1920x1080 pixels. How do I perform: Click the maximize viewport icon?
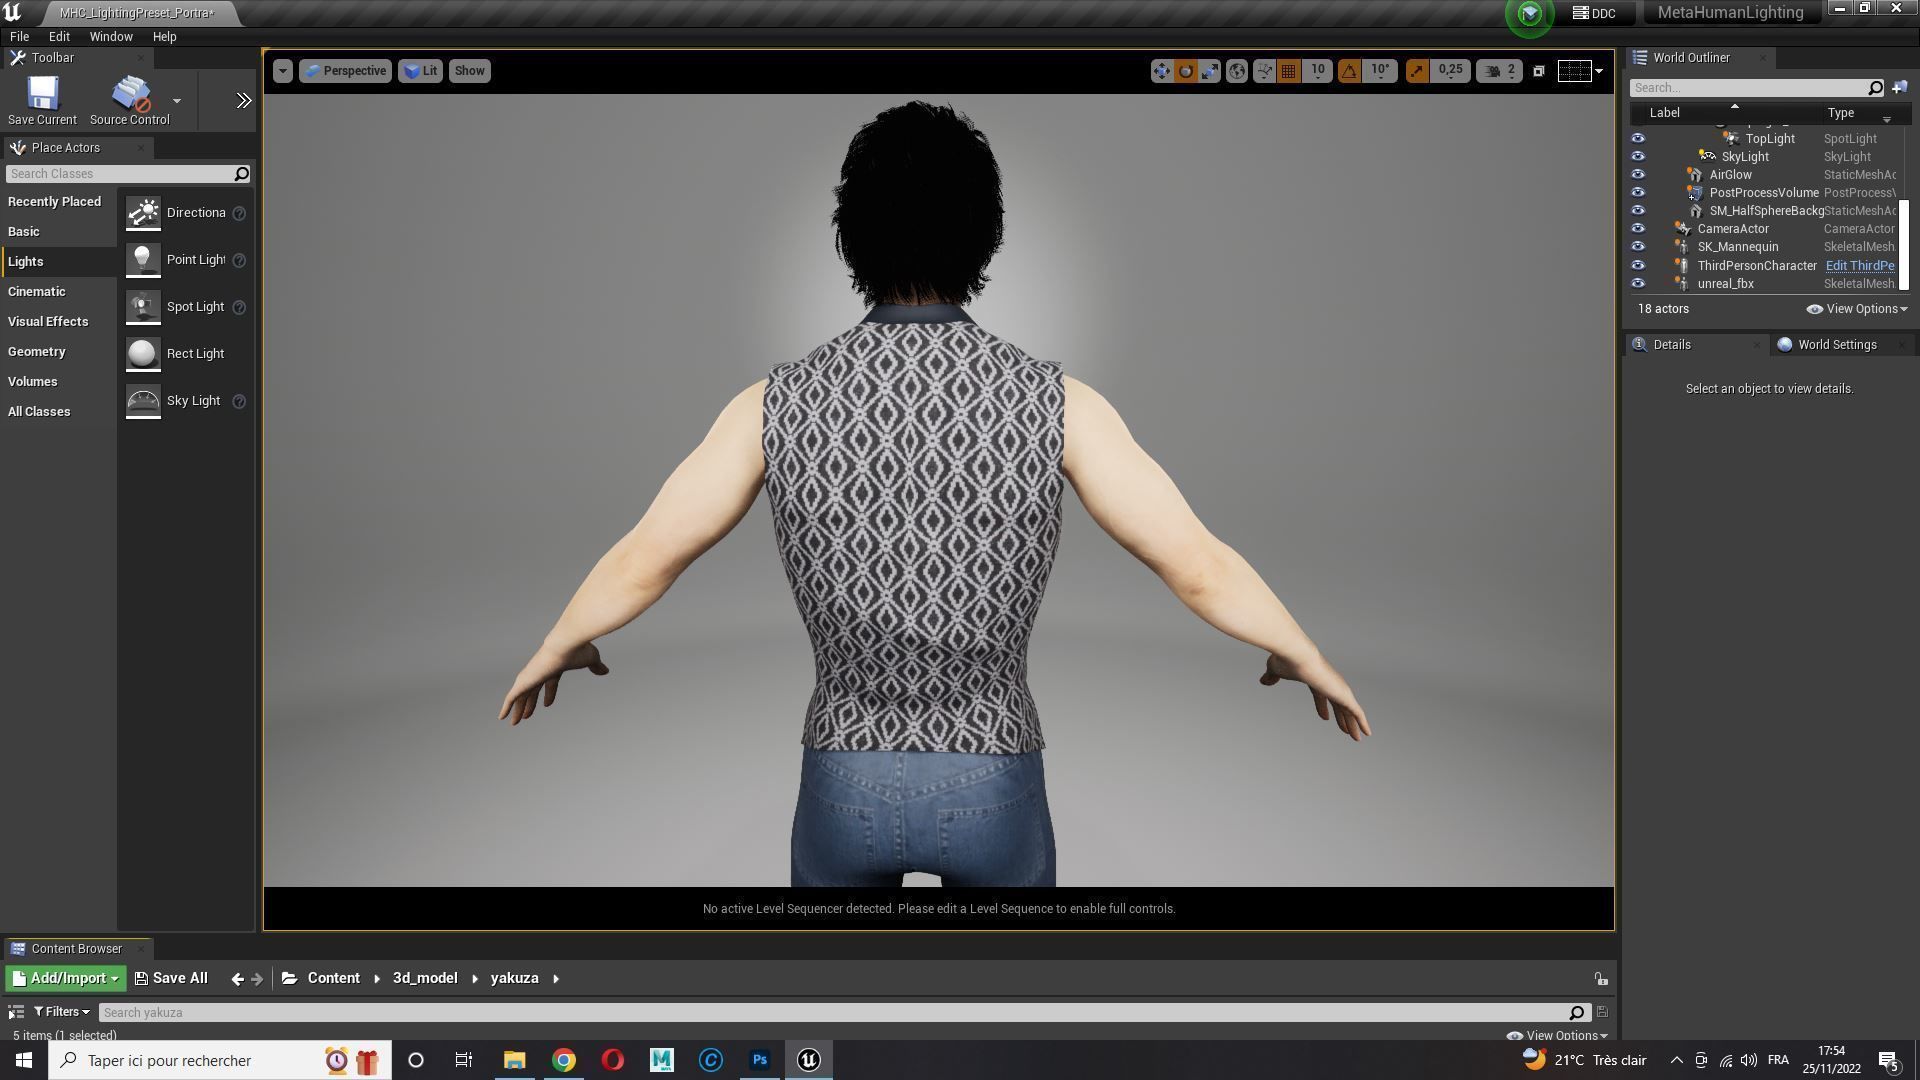point(1539,71)
